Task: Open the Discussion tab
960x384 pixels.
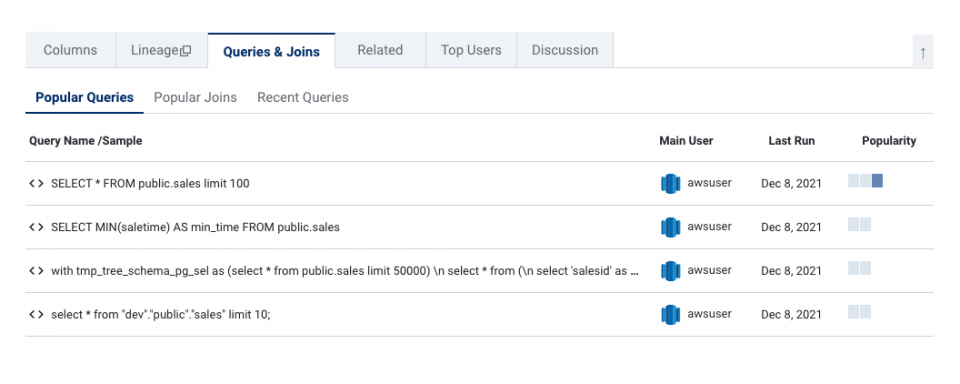Action: (565, 50)
